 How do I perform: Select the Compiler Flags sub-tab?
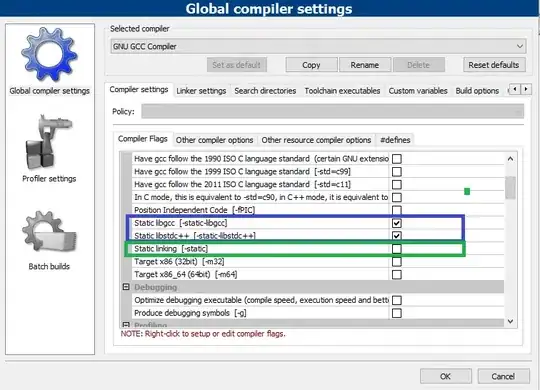143,139
